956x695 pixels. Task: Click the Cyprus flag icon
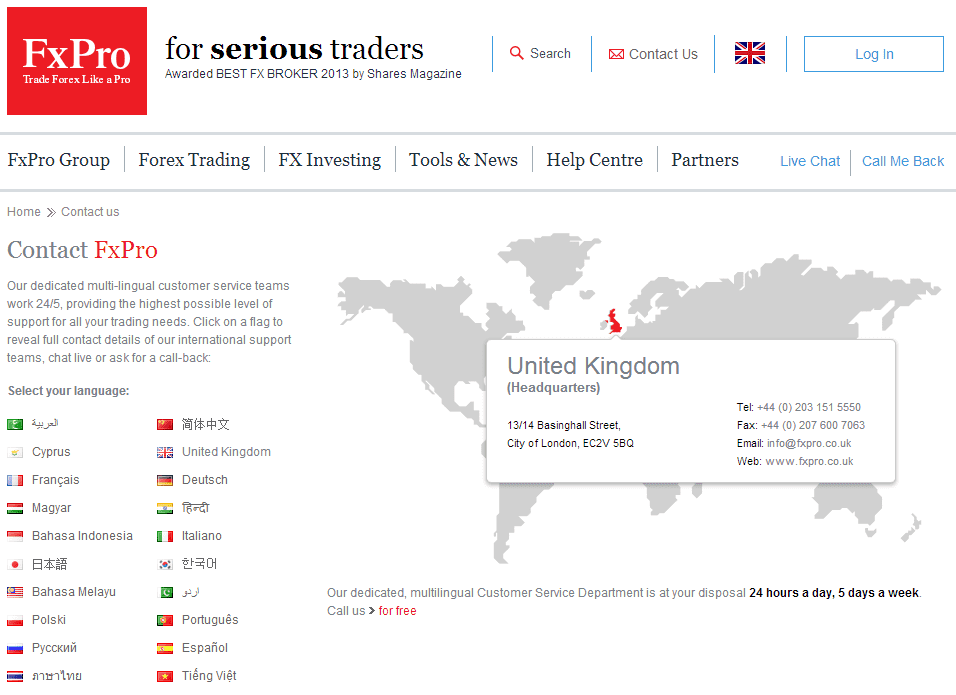click(x=15, y=452)
